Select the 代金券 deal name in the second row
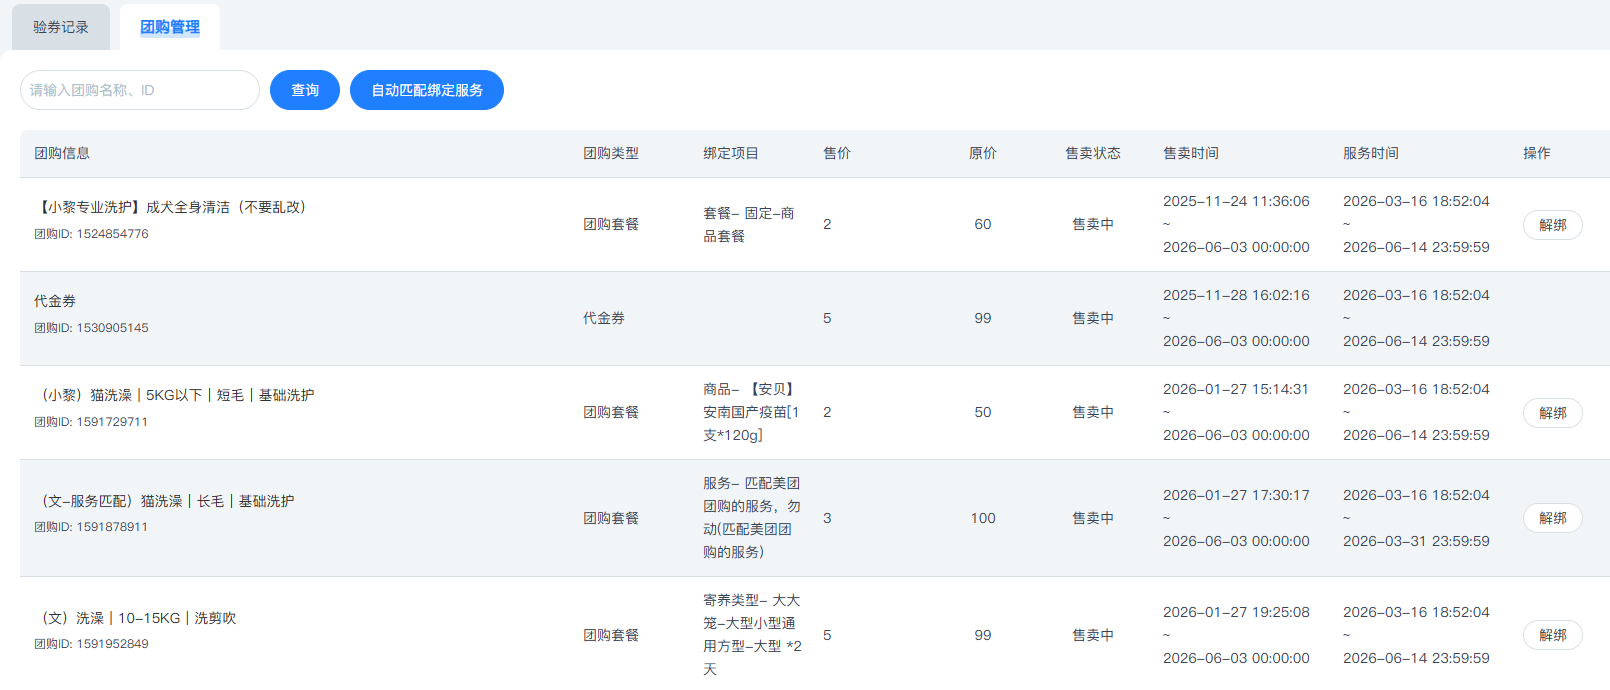This screenshot has height=690, width=1610. pyautogui.click(x=55, y=301)
